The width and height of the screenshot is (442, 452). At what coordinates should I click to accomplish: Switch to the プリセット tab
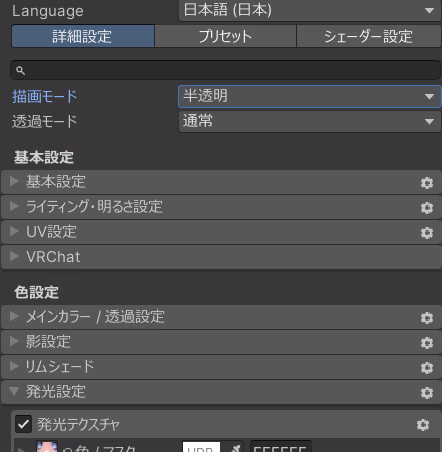(x=225, y=36)
